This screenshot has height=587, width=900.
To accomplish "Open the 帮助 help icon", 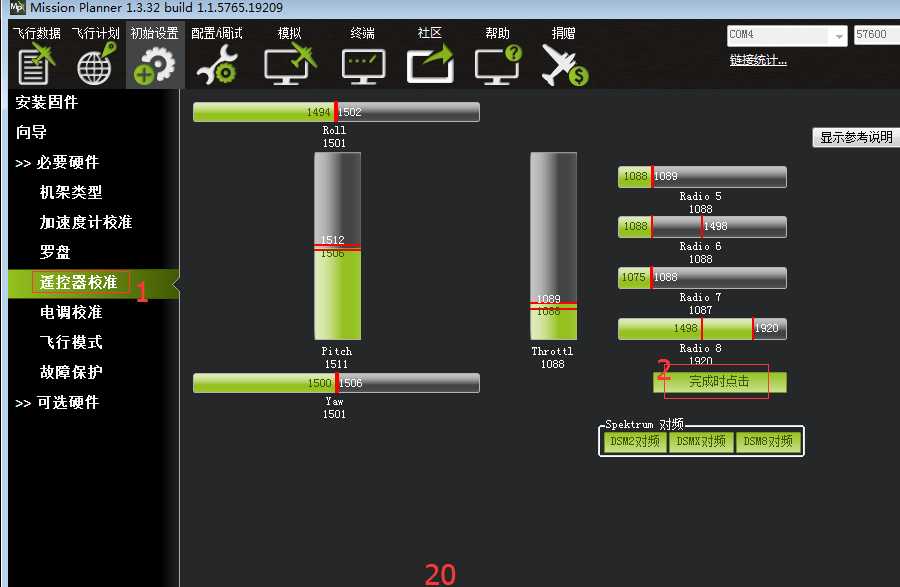I will point(497,65).
